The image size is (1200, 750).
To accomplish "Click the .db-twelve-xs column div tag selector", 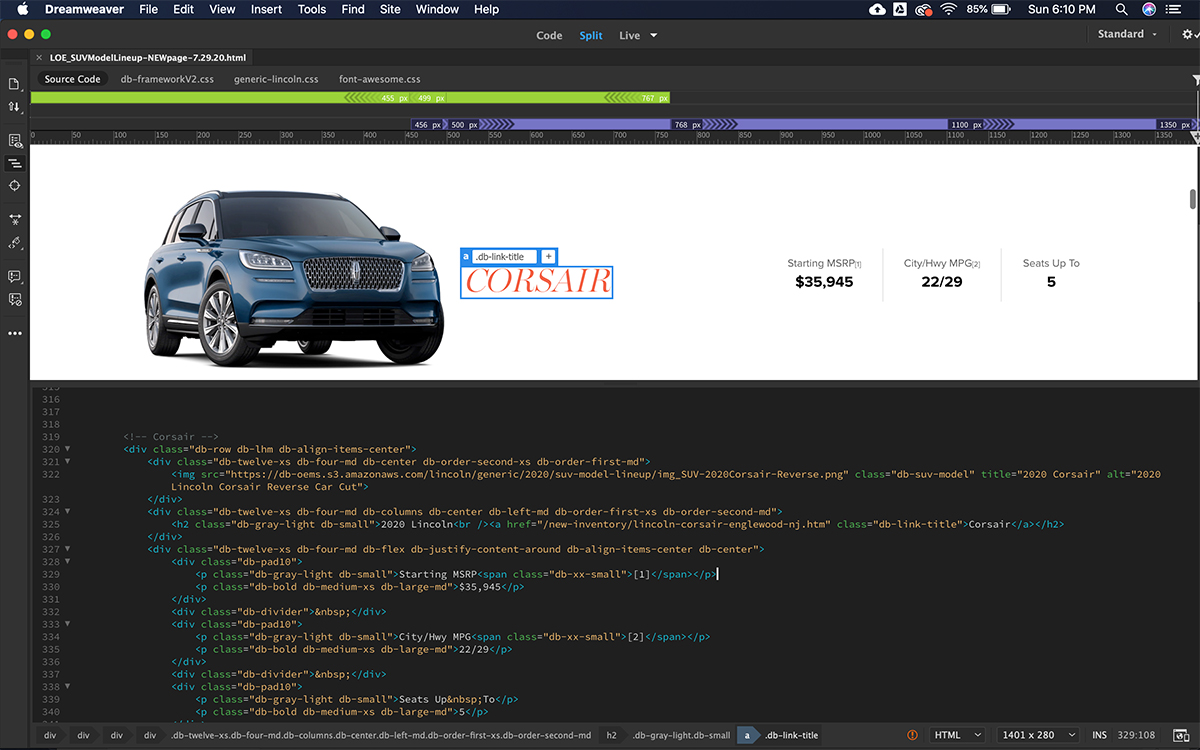I will coord(381,735).
